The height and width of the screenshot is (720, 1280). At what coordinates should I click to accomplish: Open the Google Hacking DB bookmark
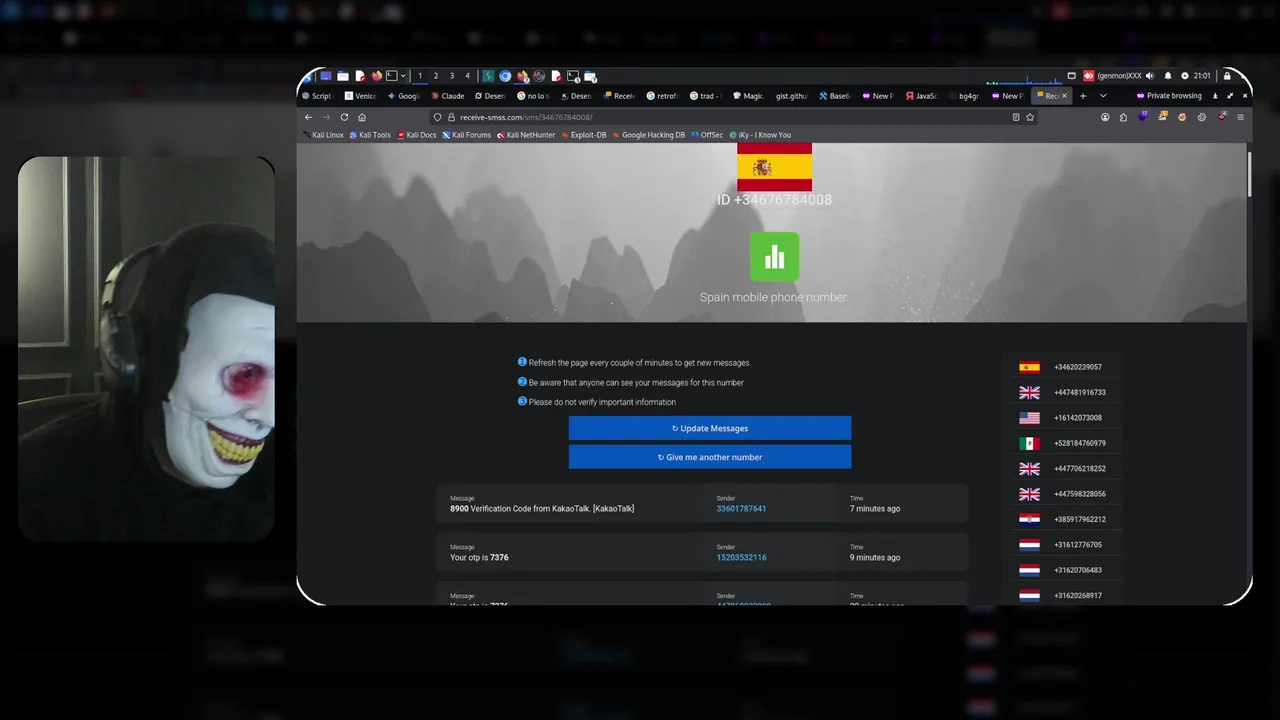(x=649, y=135)
